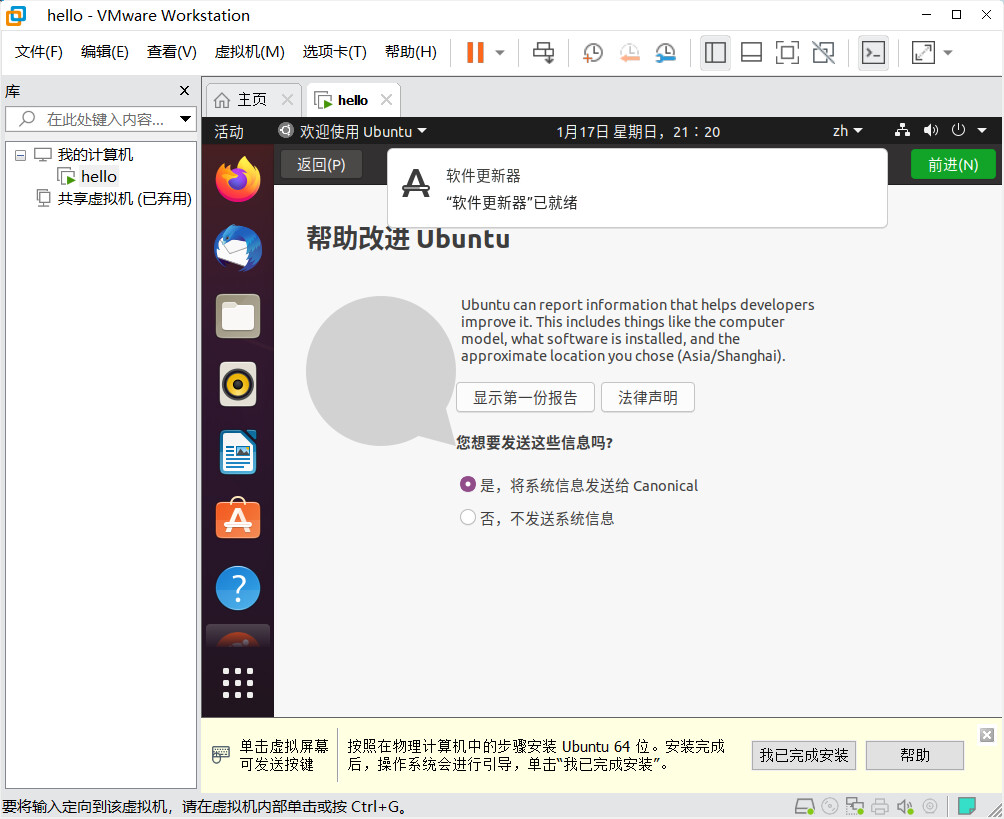1004x819 pixels.
Task: Click the VMware pause virtual machine icon
Action: tap(475, 53)
